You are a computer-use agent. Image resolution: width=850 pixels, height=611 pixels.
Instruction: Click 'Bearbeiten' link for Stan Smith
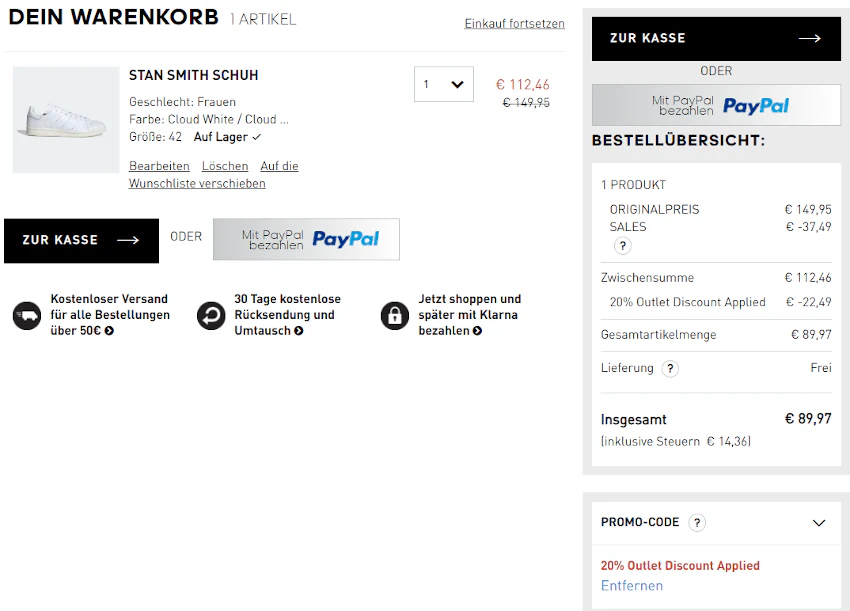pyautogui.click(x=159, y=166)
